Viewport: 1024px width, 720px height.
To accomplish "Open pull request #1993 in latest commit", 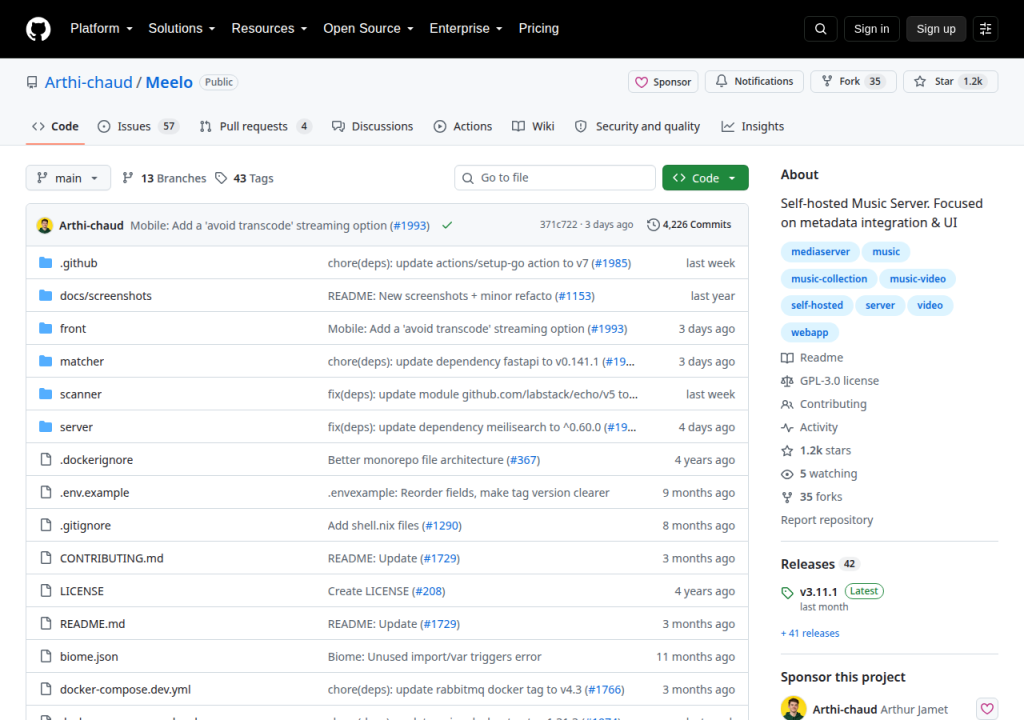I will (x=410, y=225).
